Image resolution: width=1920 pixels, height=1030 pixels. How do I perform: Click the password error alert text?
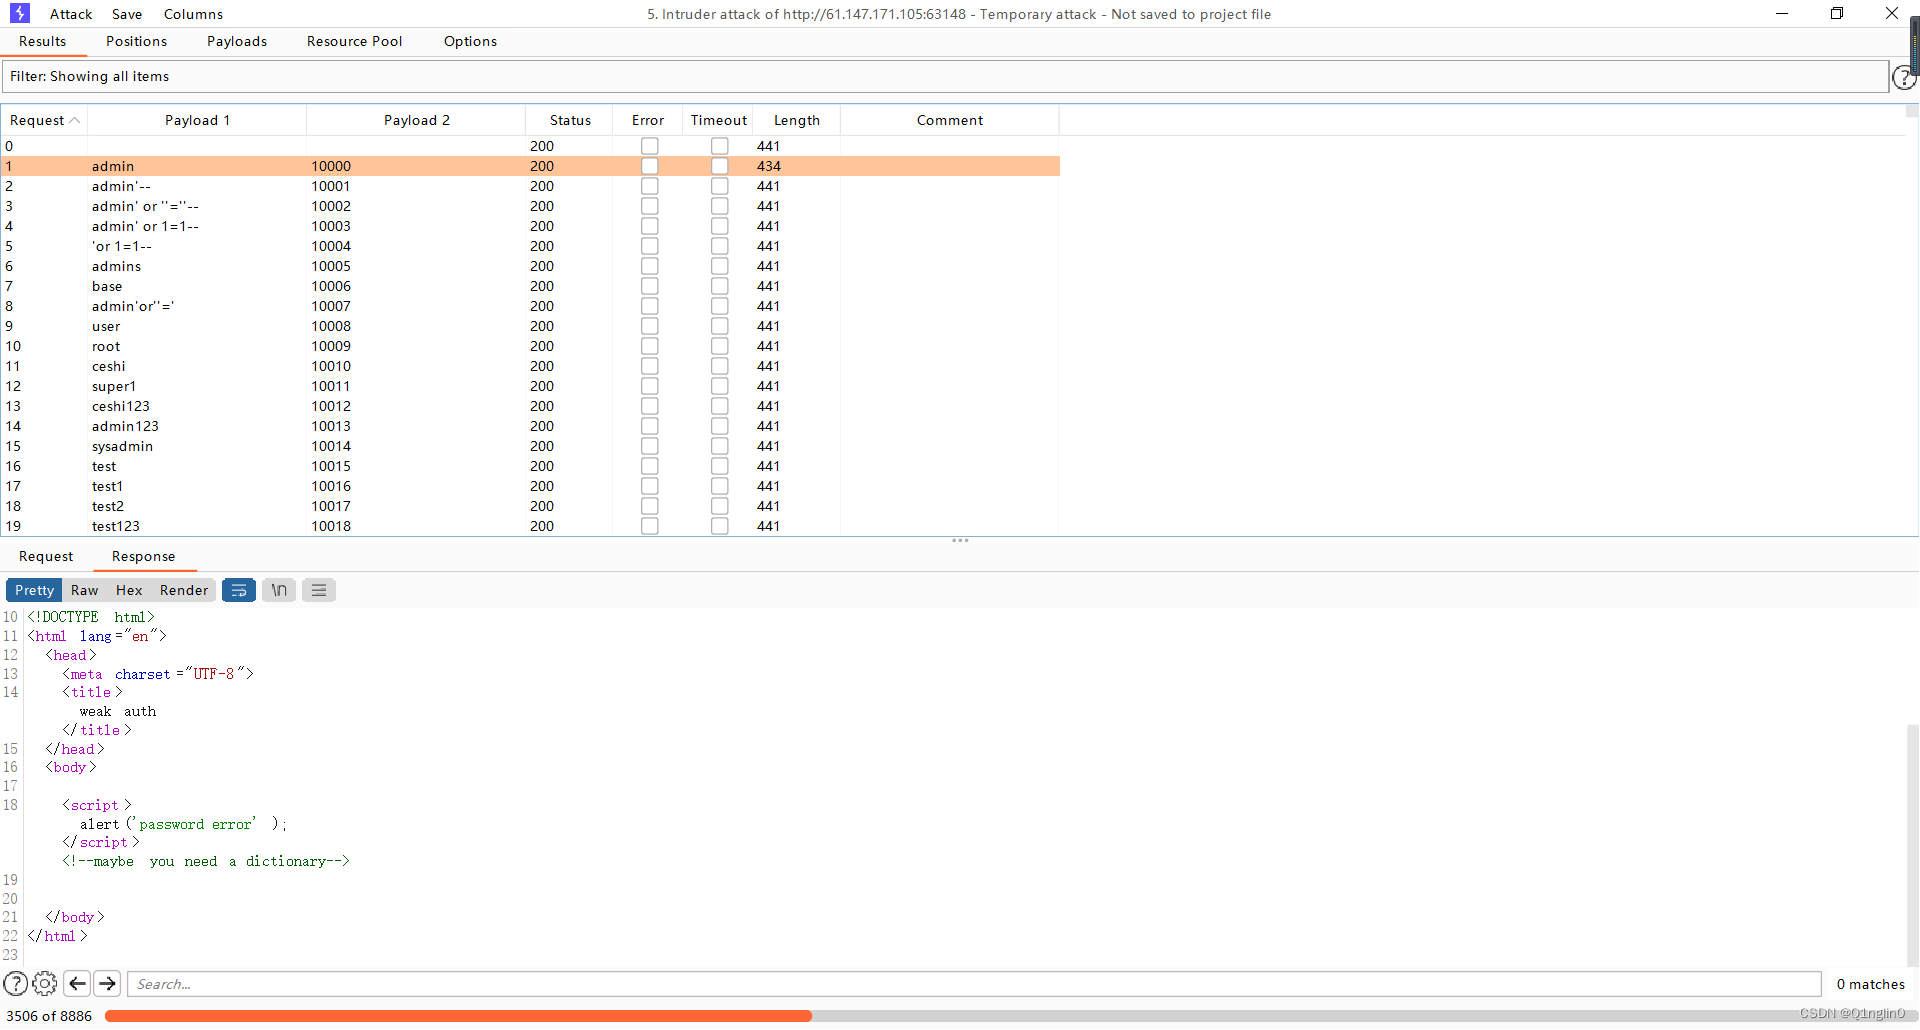coord(196,824)
